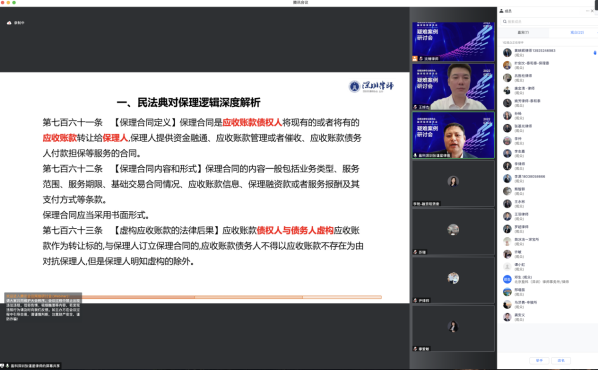Click the law firm logo on the slide
598x370 pixels.
[x=371, y=86]
